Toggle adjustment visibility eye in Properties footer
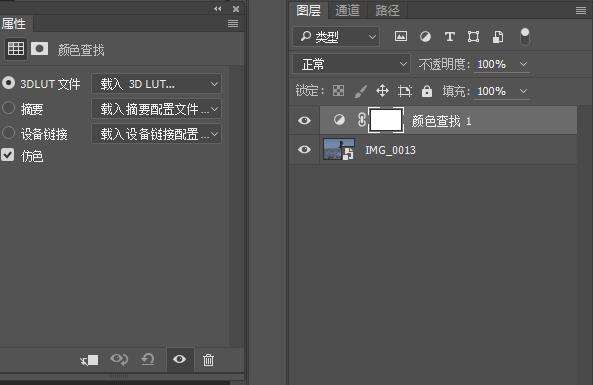Screen dimensions: 593x385 [180, 359]
